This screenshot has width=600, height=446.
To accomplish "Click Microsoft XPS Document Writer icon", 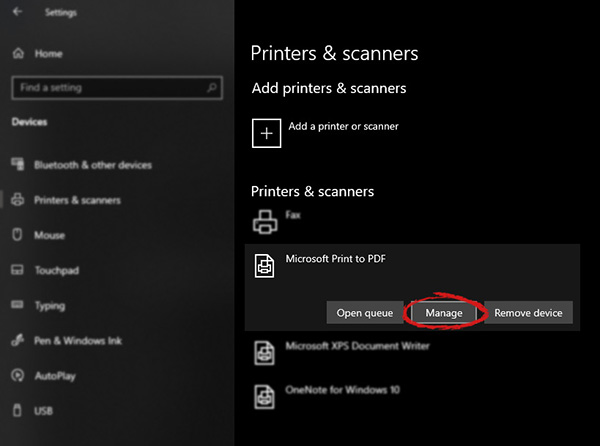I will coord(264,353).
